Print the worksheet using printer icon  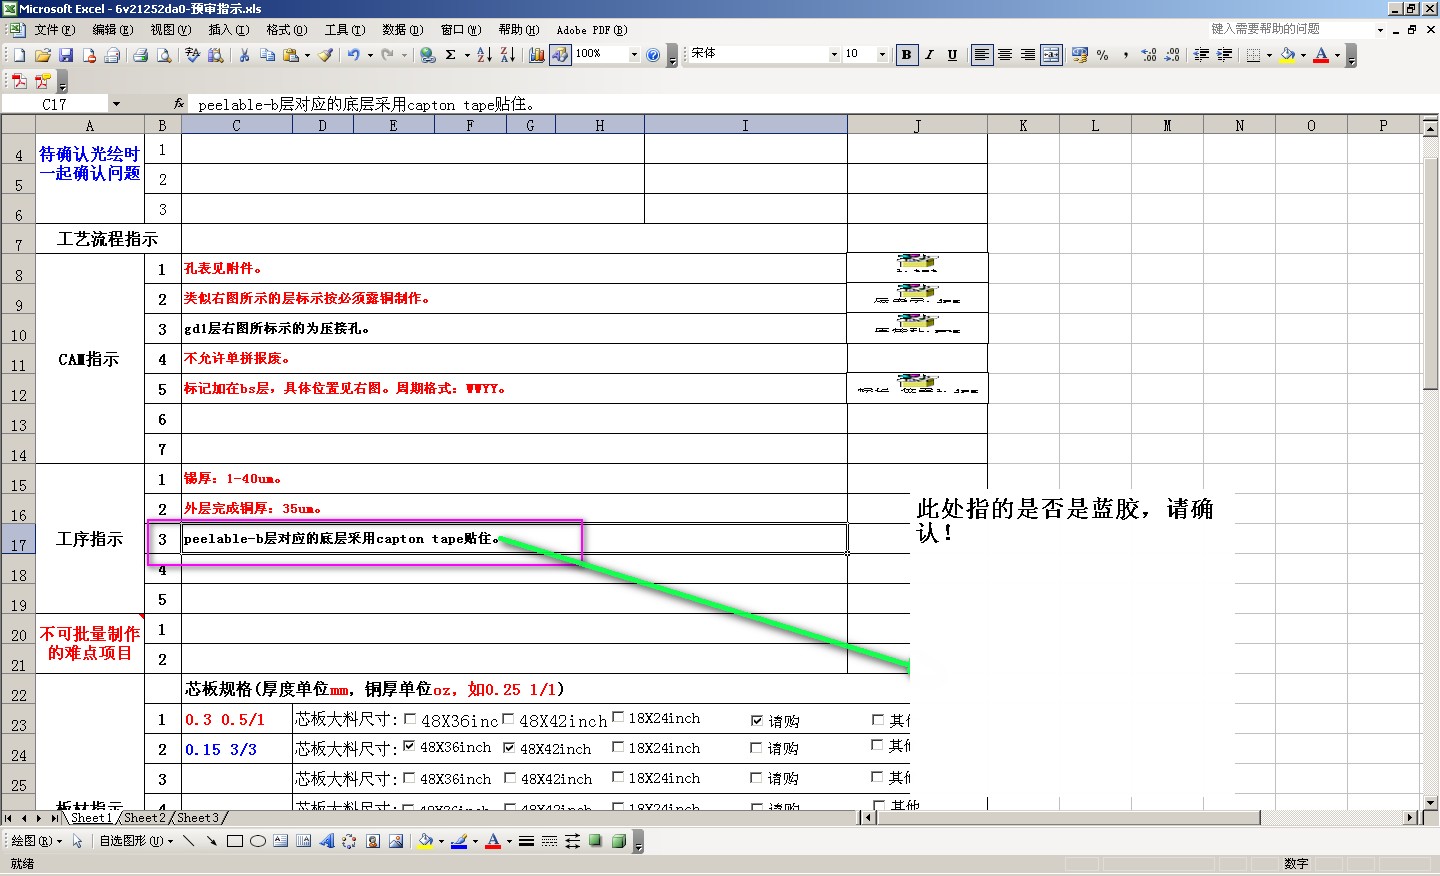pyautogui.click(x=141, y=55)
